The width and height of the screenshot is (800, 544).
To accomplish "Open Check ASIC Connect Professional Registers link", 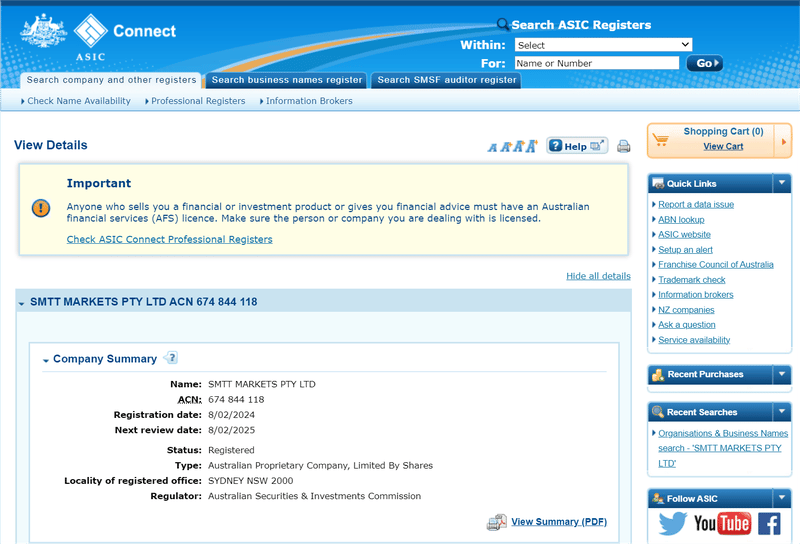I will [x=169, y=239].
